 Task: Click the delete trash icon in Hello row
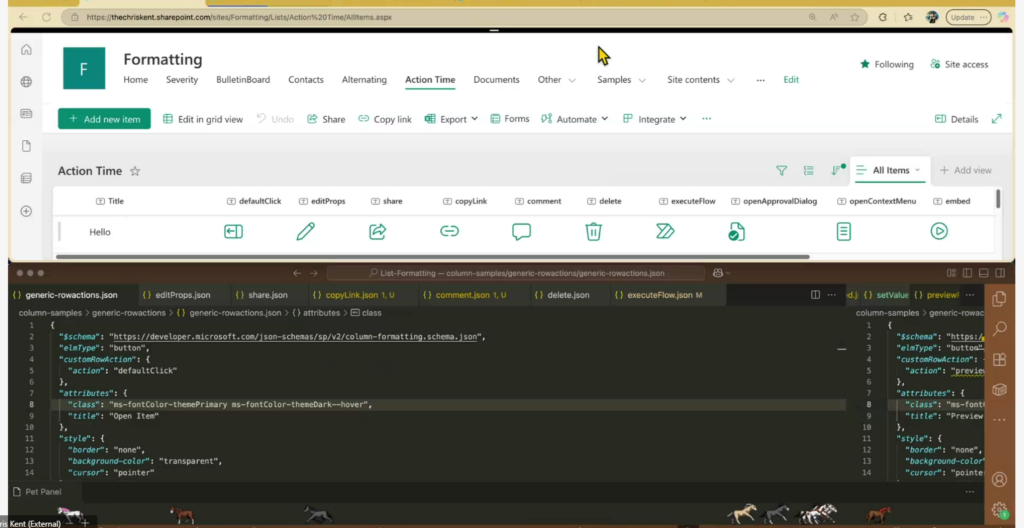point(593,231)
